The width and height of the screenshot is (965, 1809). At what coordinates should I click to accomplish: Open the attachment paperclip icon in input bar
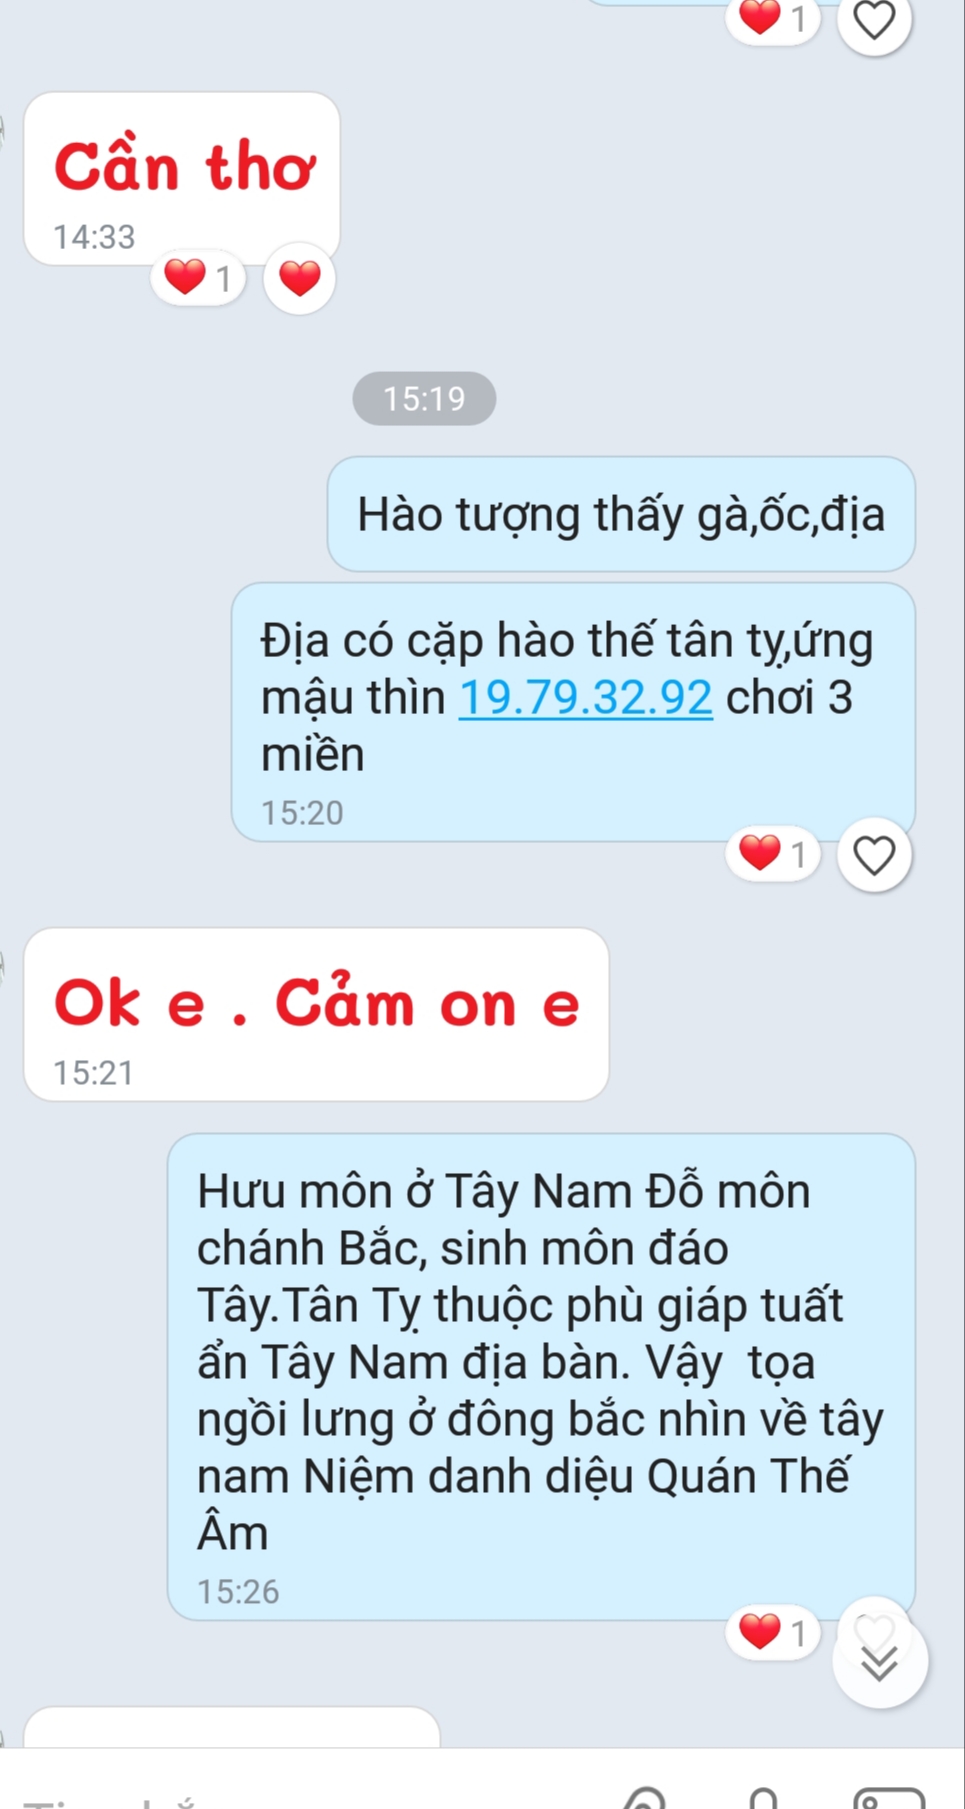645,1795
